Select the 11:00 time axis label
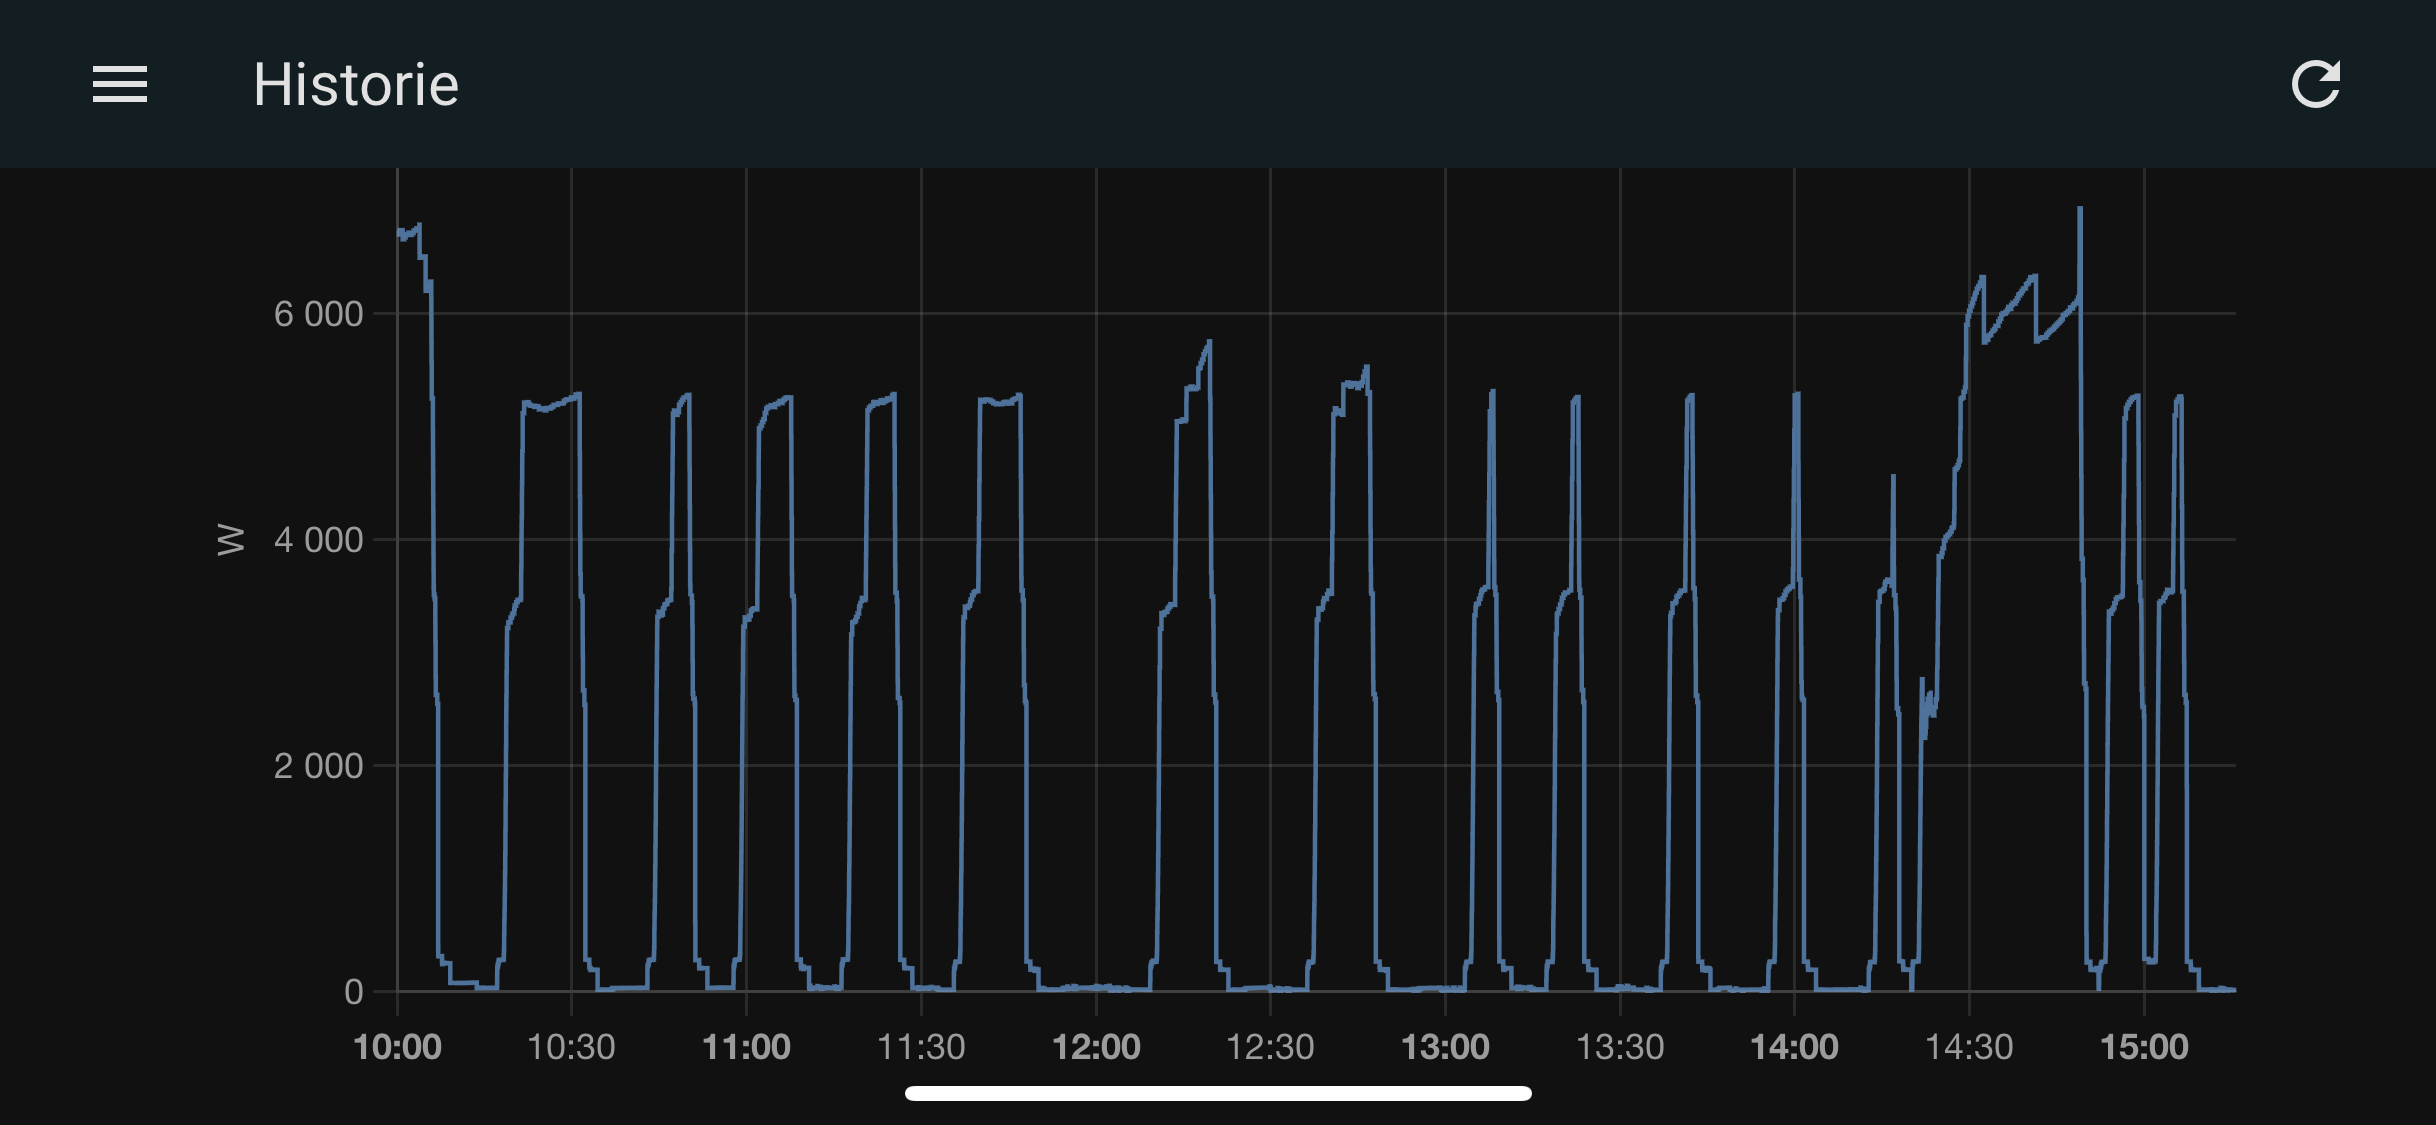 tap(746, 1047)
